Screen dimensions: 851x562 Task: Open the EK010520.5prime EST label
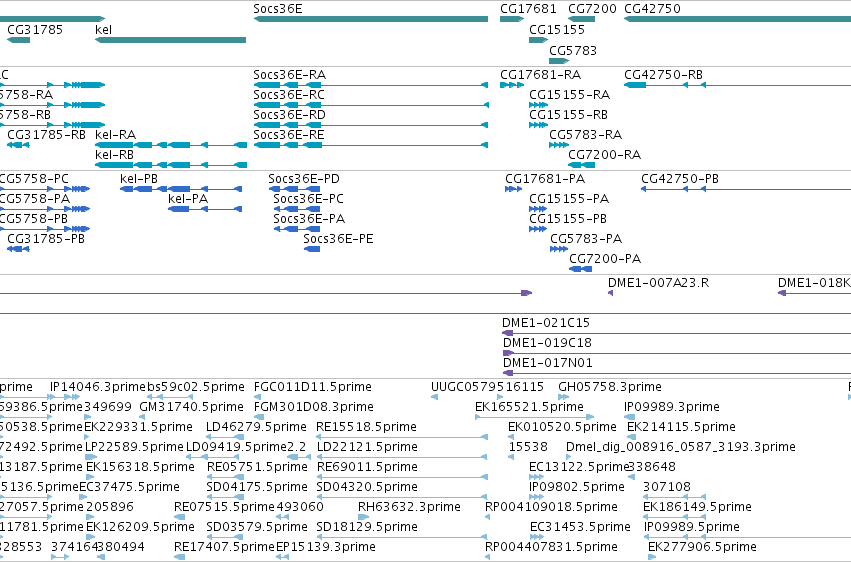(x=562, y=427)
